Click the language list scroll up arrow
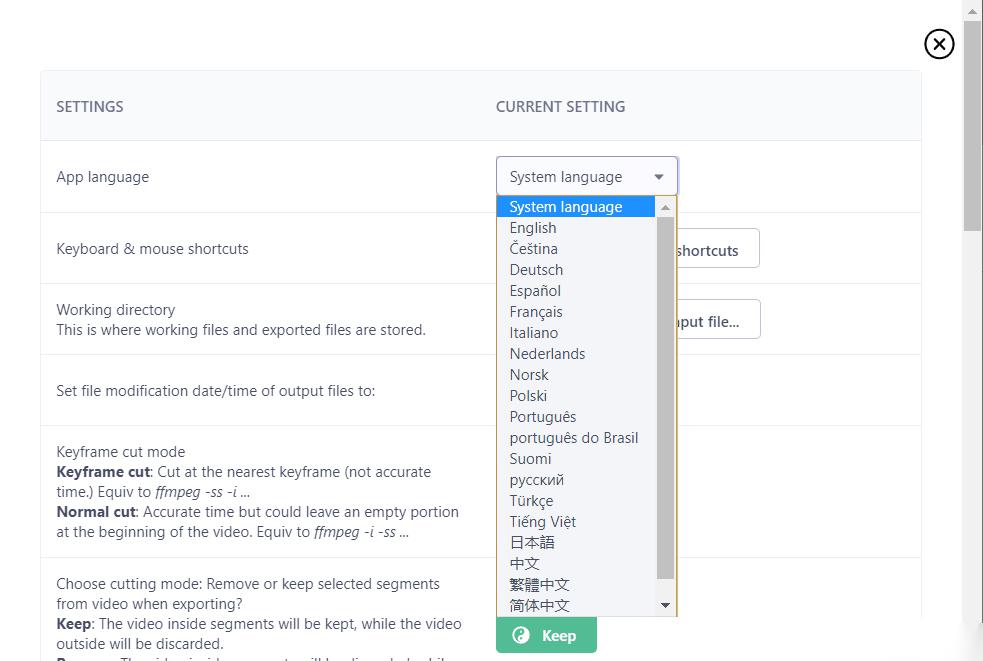983x661 pixels. click(x=665, y=207)
